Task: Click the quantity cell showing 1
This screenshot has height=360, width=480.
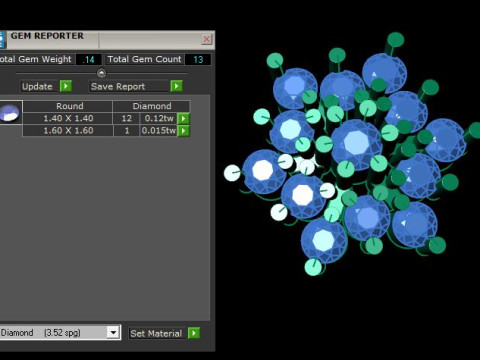Action: click(x=126, y=131)
